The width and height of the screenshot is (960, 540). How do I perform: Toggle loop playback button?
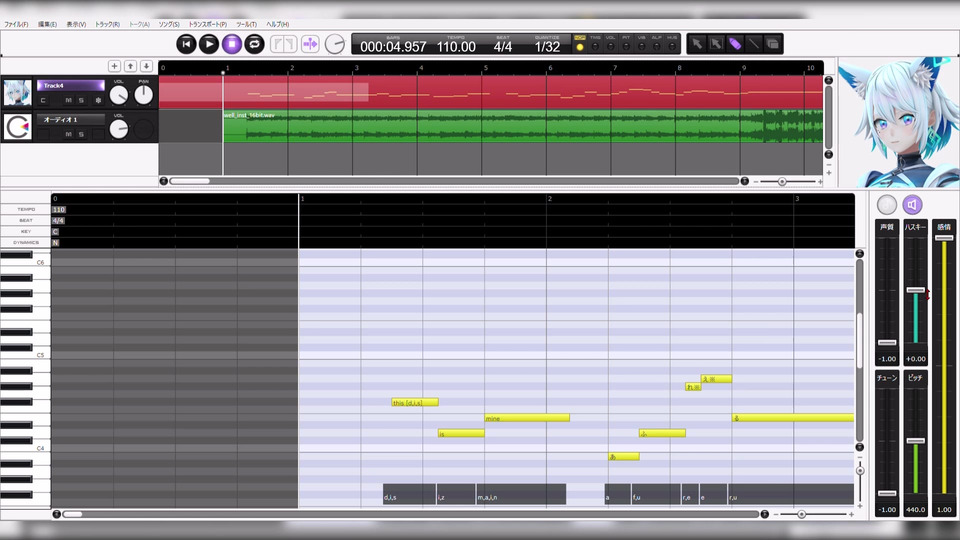pos(254,44)
